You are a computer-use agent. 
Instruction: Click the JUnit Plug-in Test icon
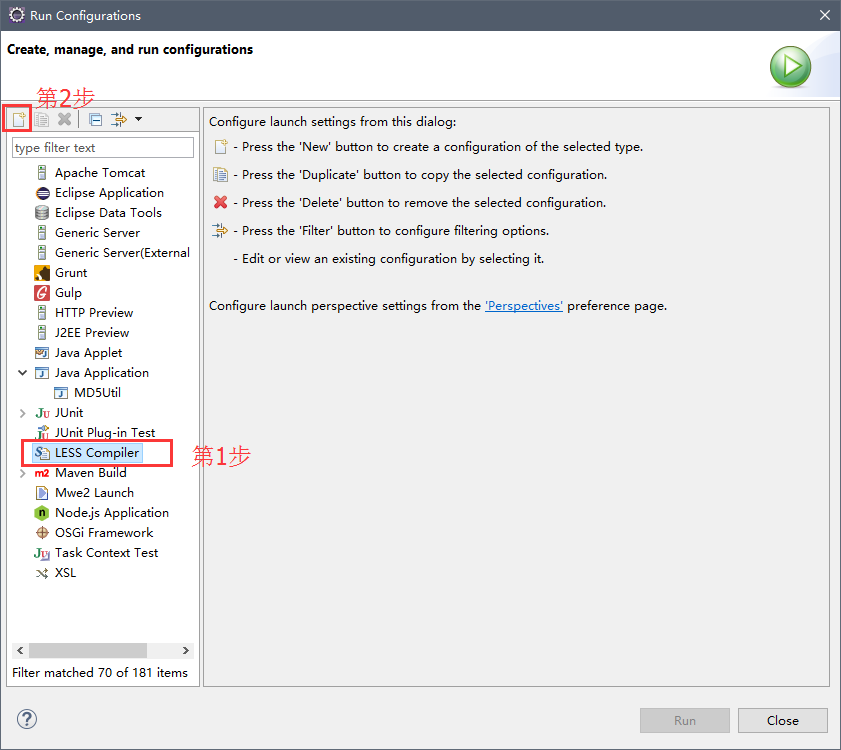click(x=42, y=432)
